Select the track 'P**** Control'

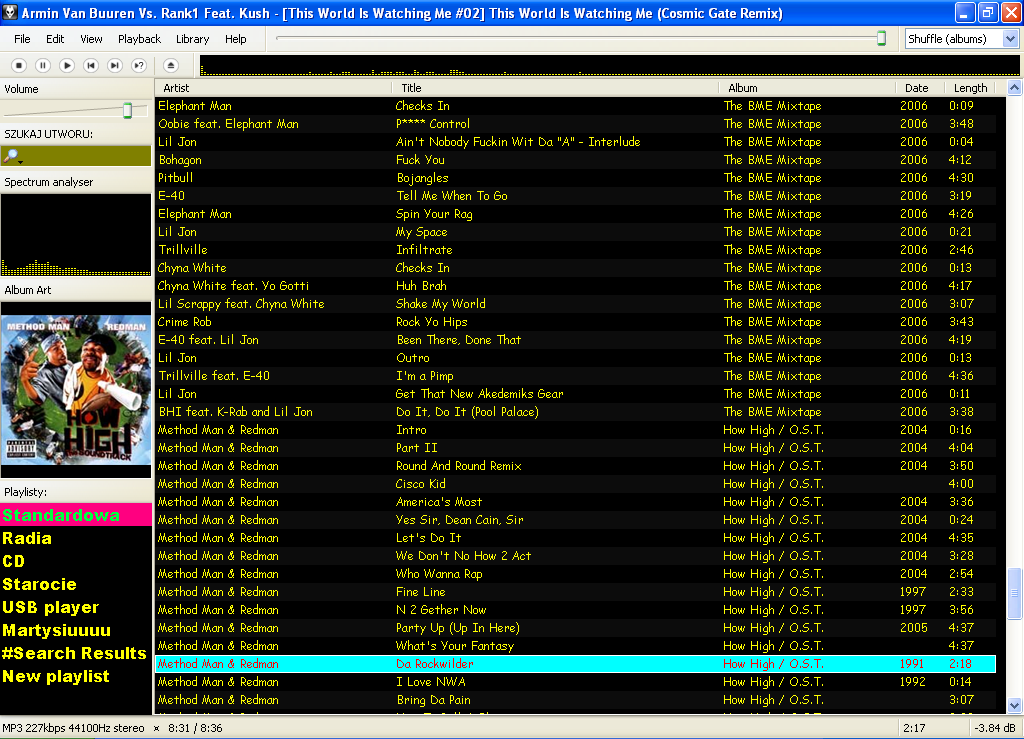click(575, 124)
